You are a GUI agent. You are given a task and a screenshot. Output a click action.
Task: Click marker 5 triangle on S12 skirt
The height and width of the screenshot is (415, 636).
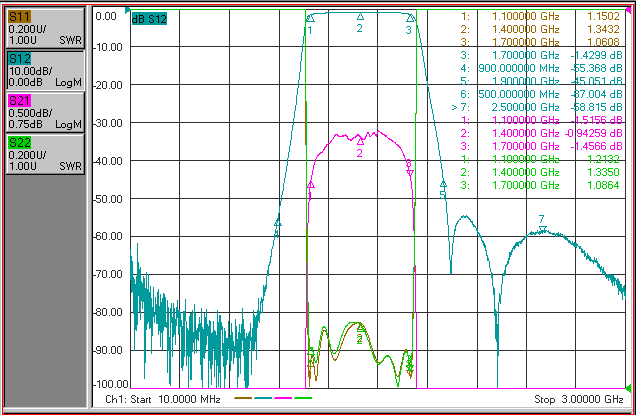point(443,184)
